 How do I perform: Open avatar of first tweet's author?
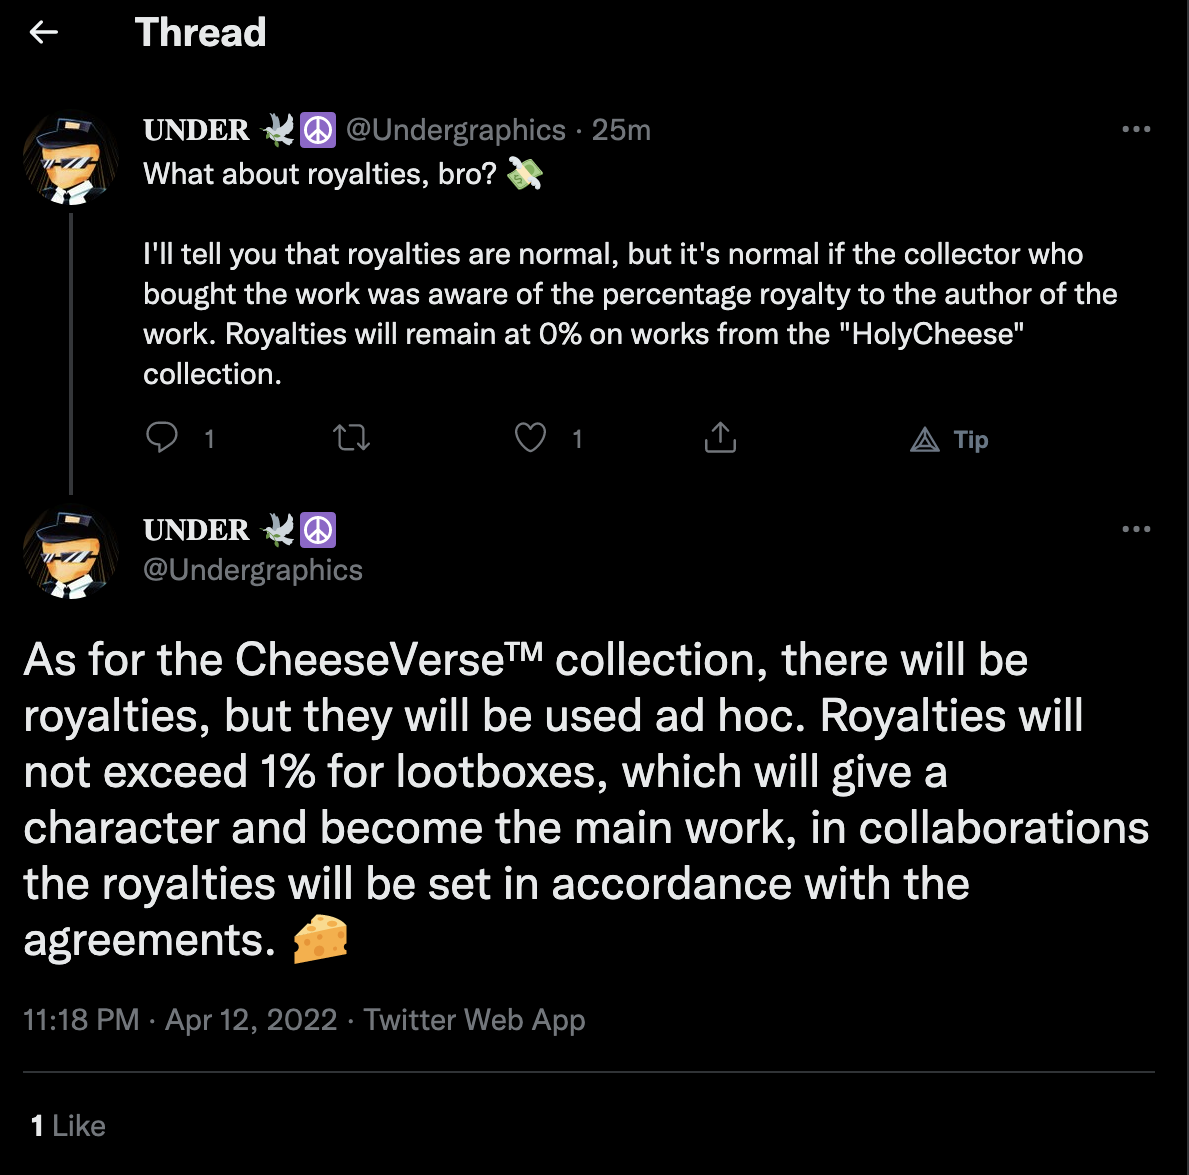(x=70, y=160)
